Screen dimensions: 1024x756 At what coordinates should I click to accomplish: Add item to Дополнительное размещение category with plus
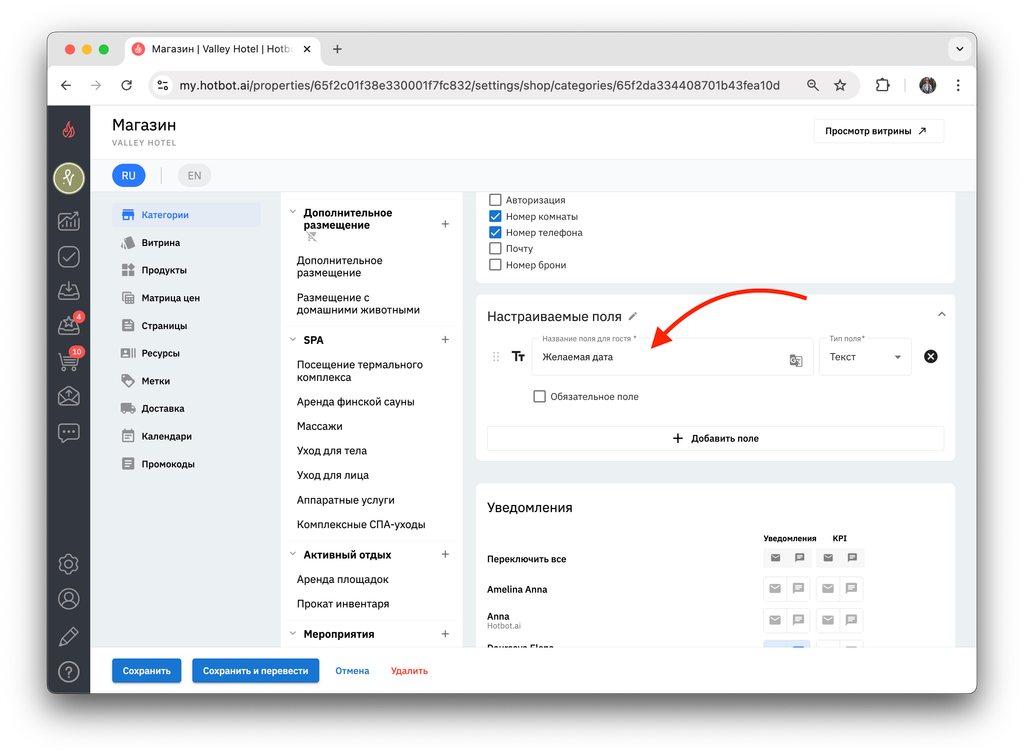[x=445, y=224]
